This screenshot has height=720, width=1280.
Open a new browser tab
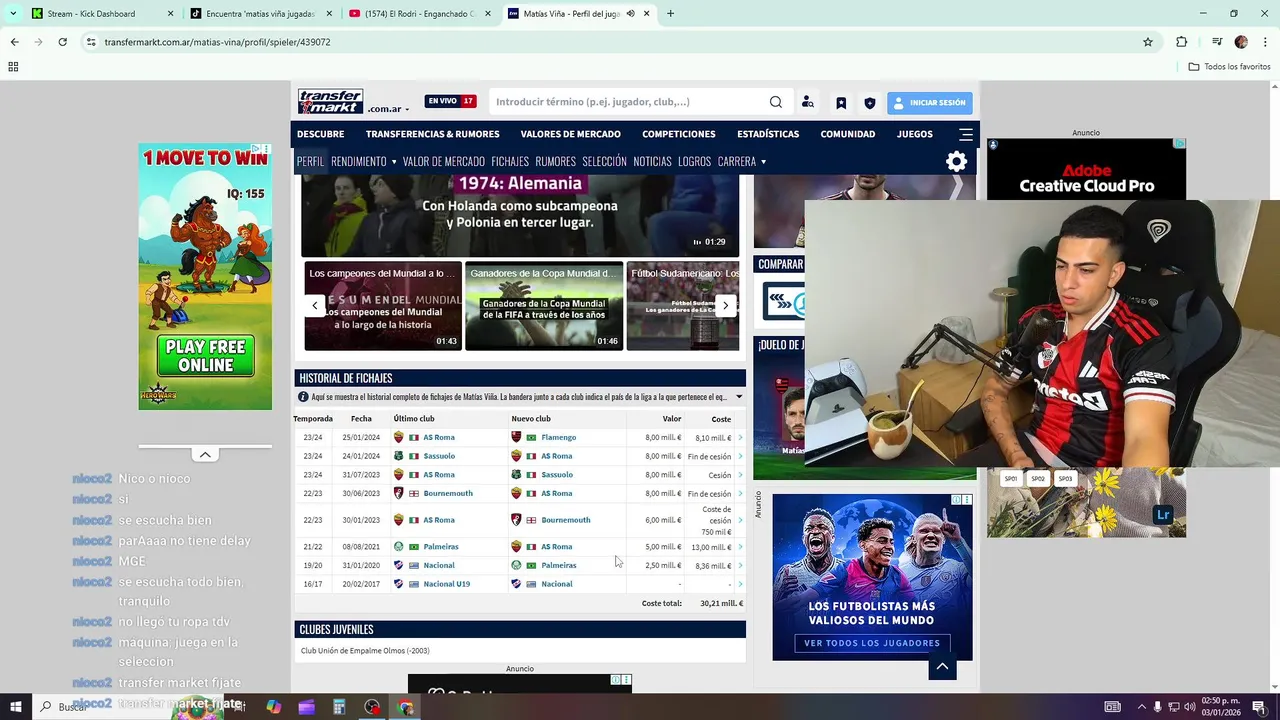point(670,14)
